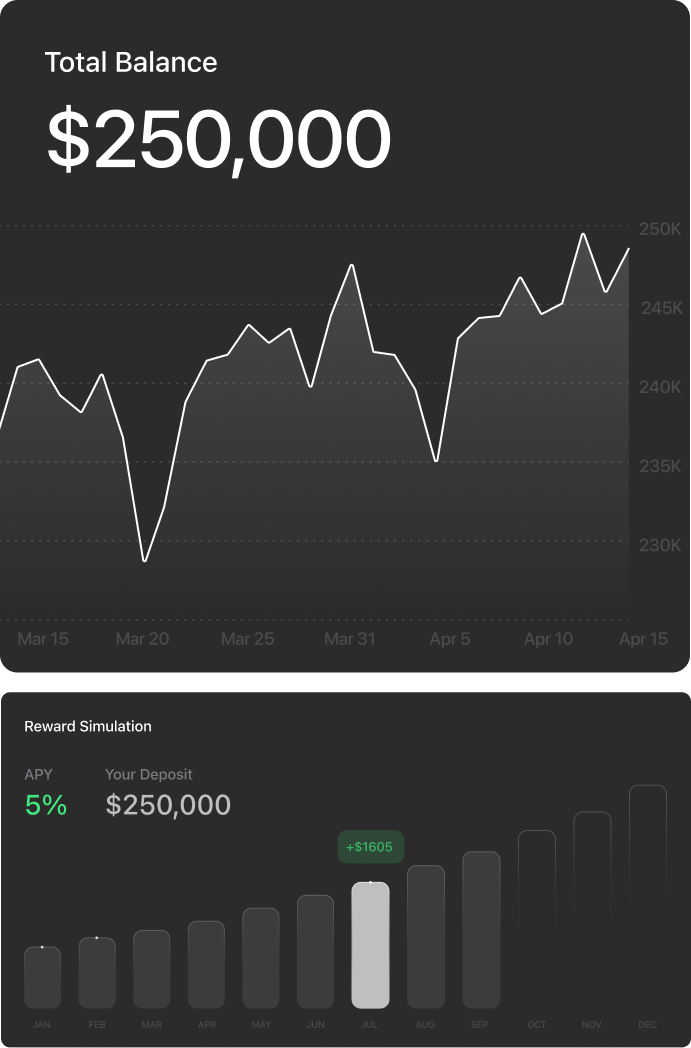Screen dimensions: 691x1048
Task: Click the $250,000 deposit amount field
Action: tap(168, 805)
